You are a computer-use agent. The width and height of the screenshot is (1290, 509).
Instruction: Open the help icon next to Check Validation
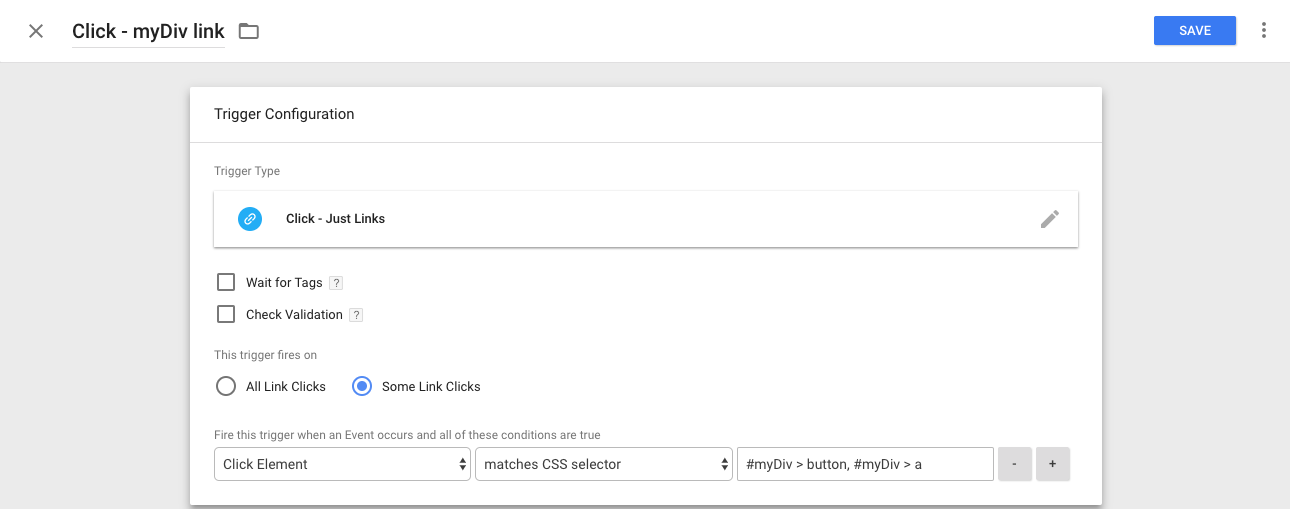(356, 315)
